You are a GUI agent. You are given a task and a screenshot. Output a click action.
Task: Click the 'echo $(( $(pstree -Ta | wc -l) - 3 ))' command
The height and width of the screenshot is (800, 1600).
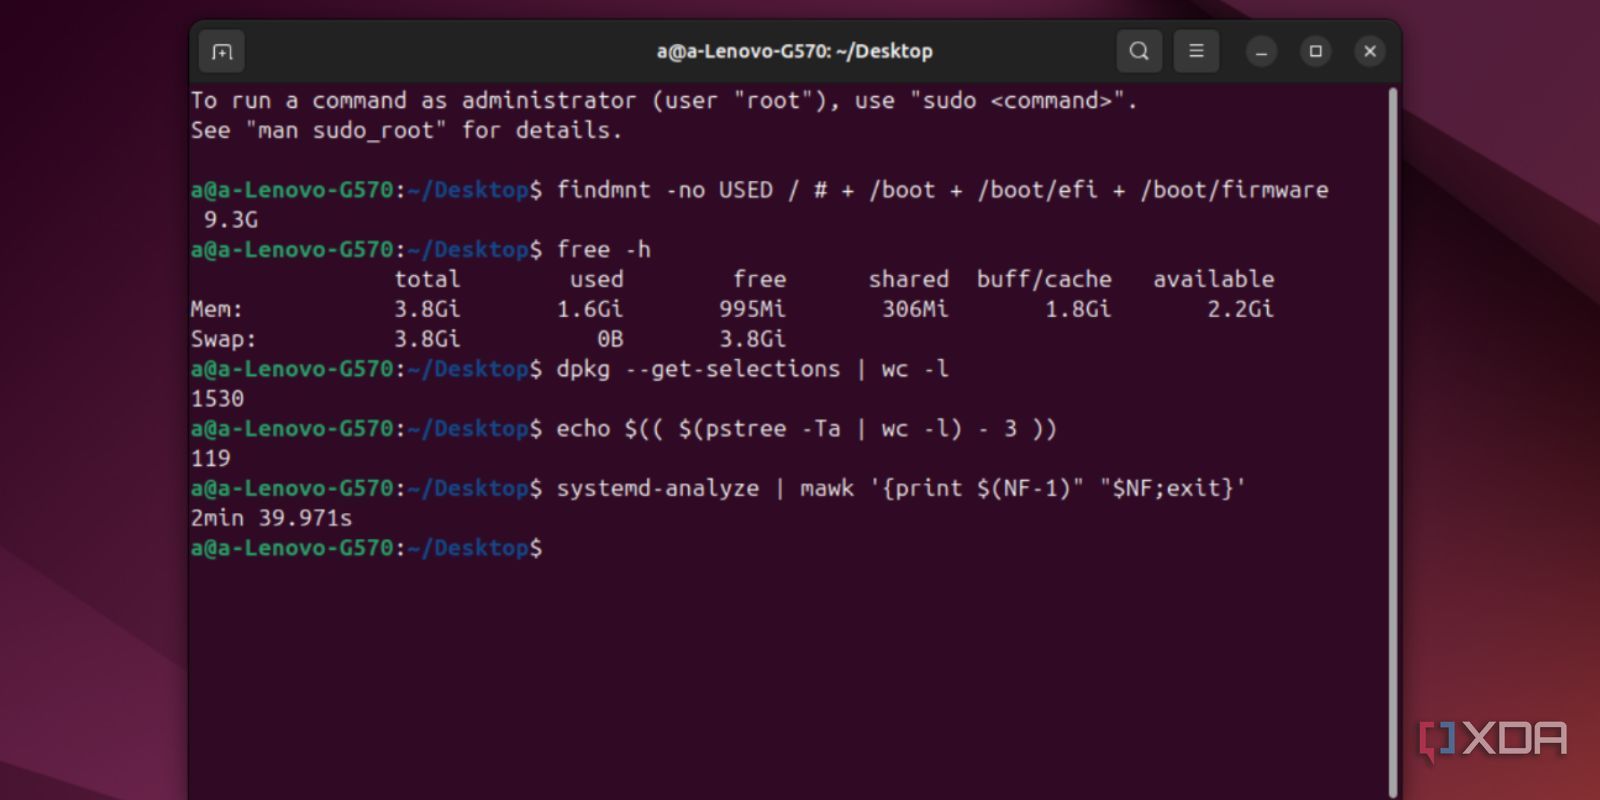[807, 429]
